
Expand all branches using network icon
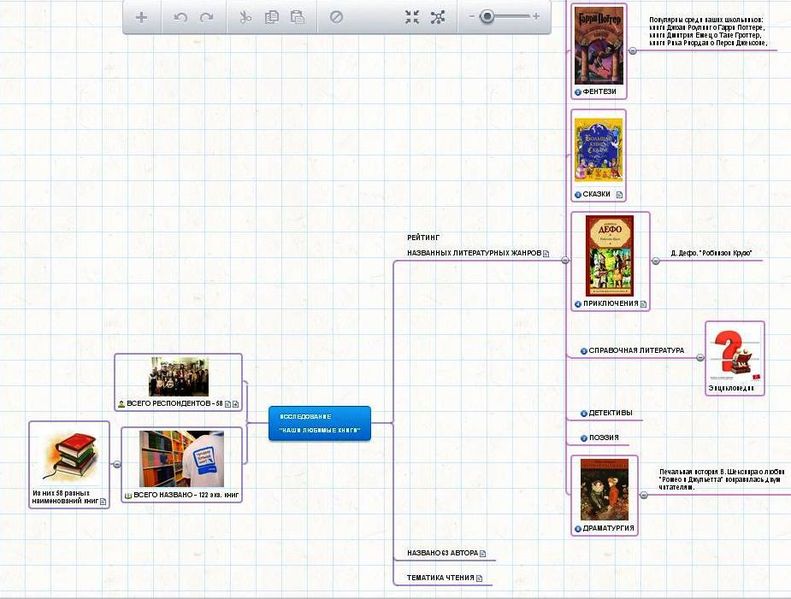click(438, 17)
